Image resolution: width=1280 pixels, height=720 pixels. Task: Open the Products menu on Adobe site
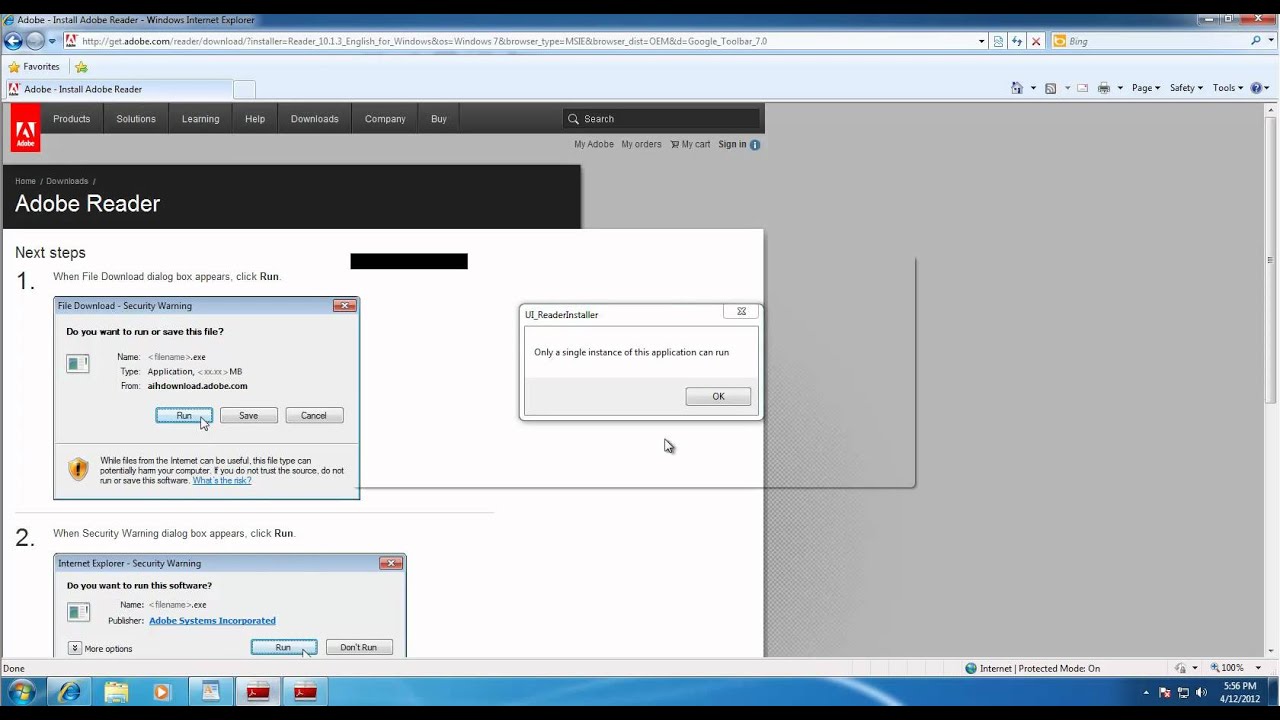(x=72, y=119)
